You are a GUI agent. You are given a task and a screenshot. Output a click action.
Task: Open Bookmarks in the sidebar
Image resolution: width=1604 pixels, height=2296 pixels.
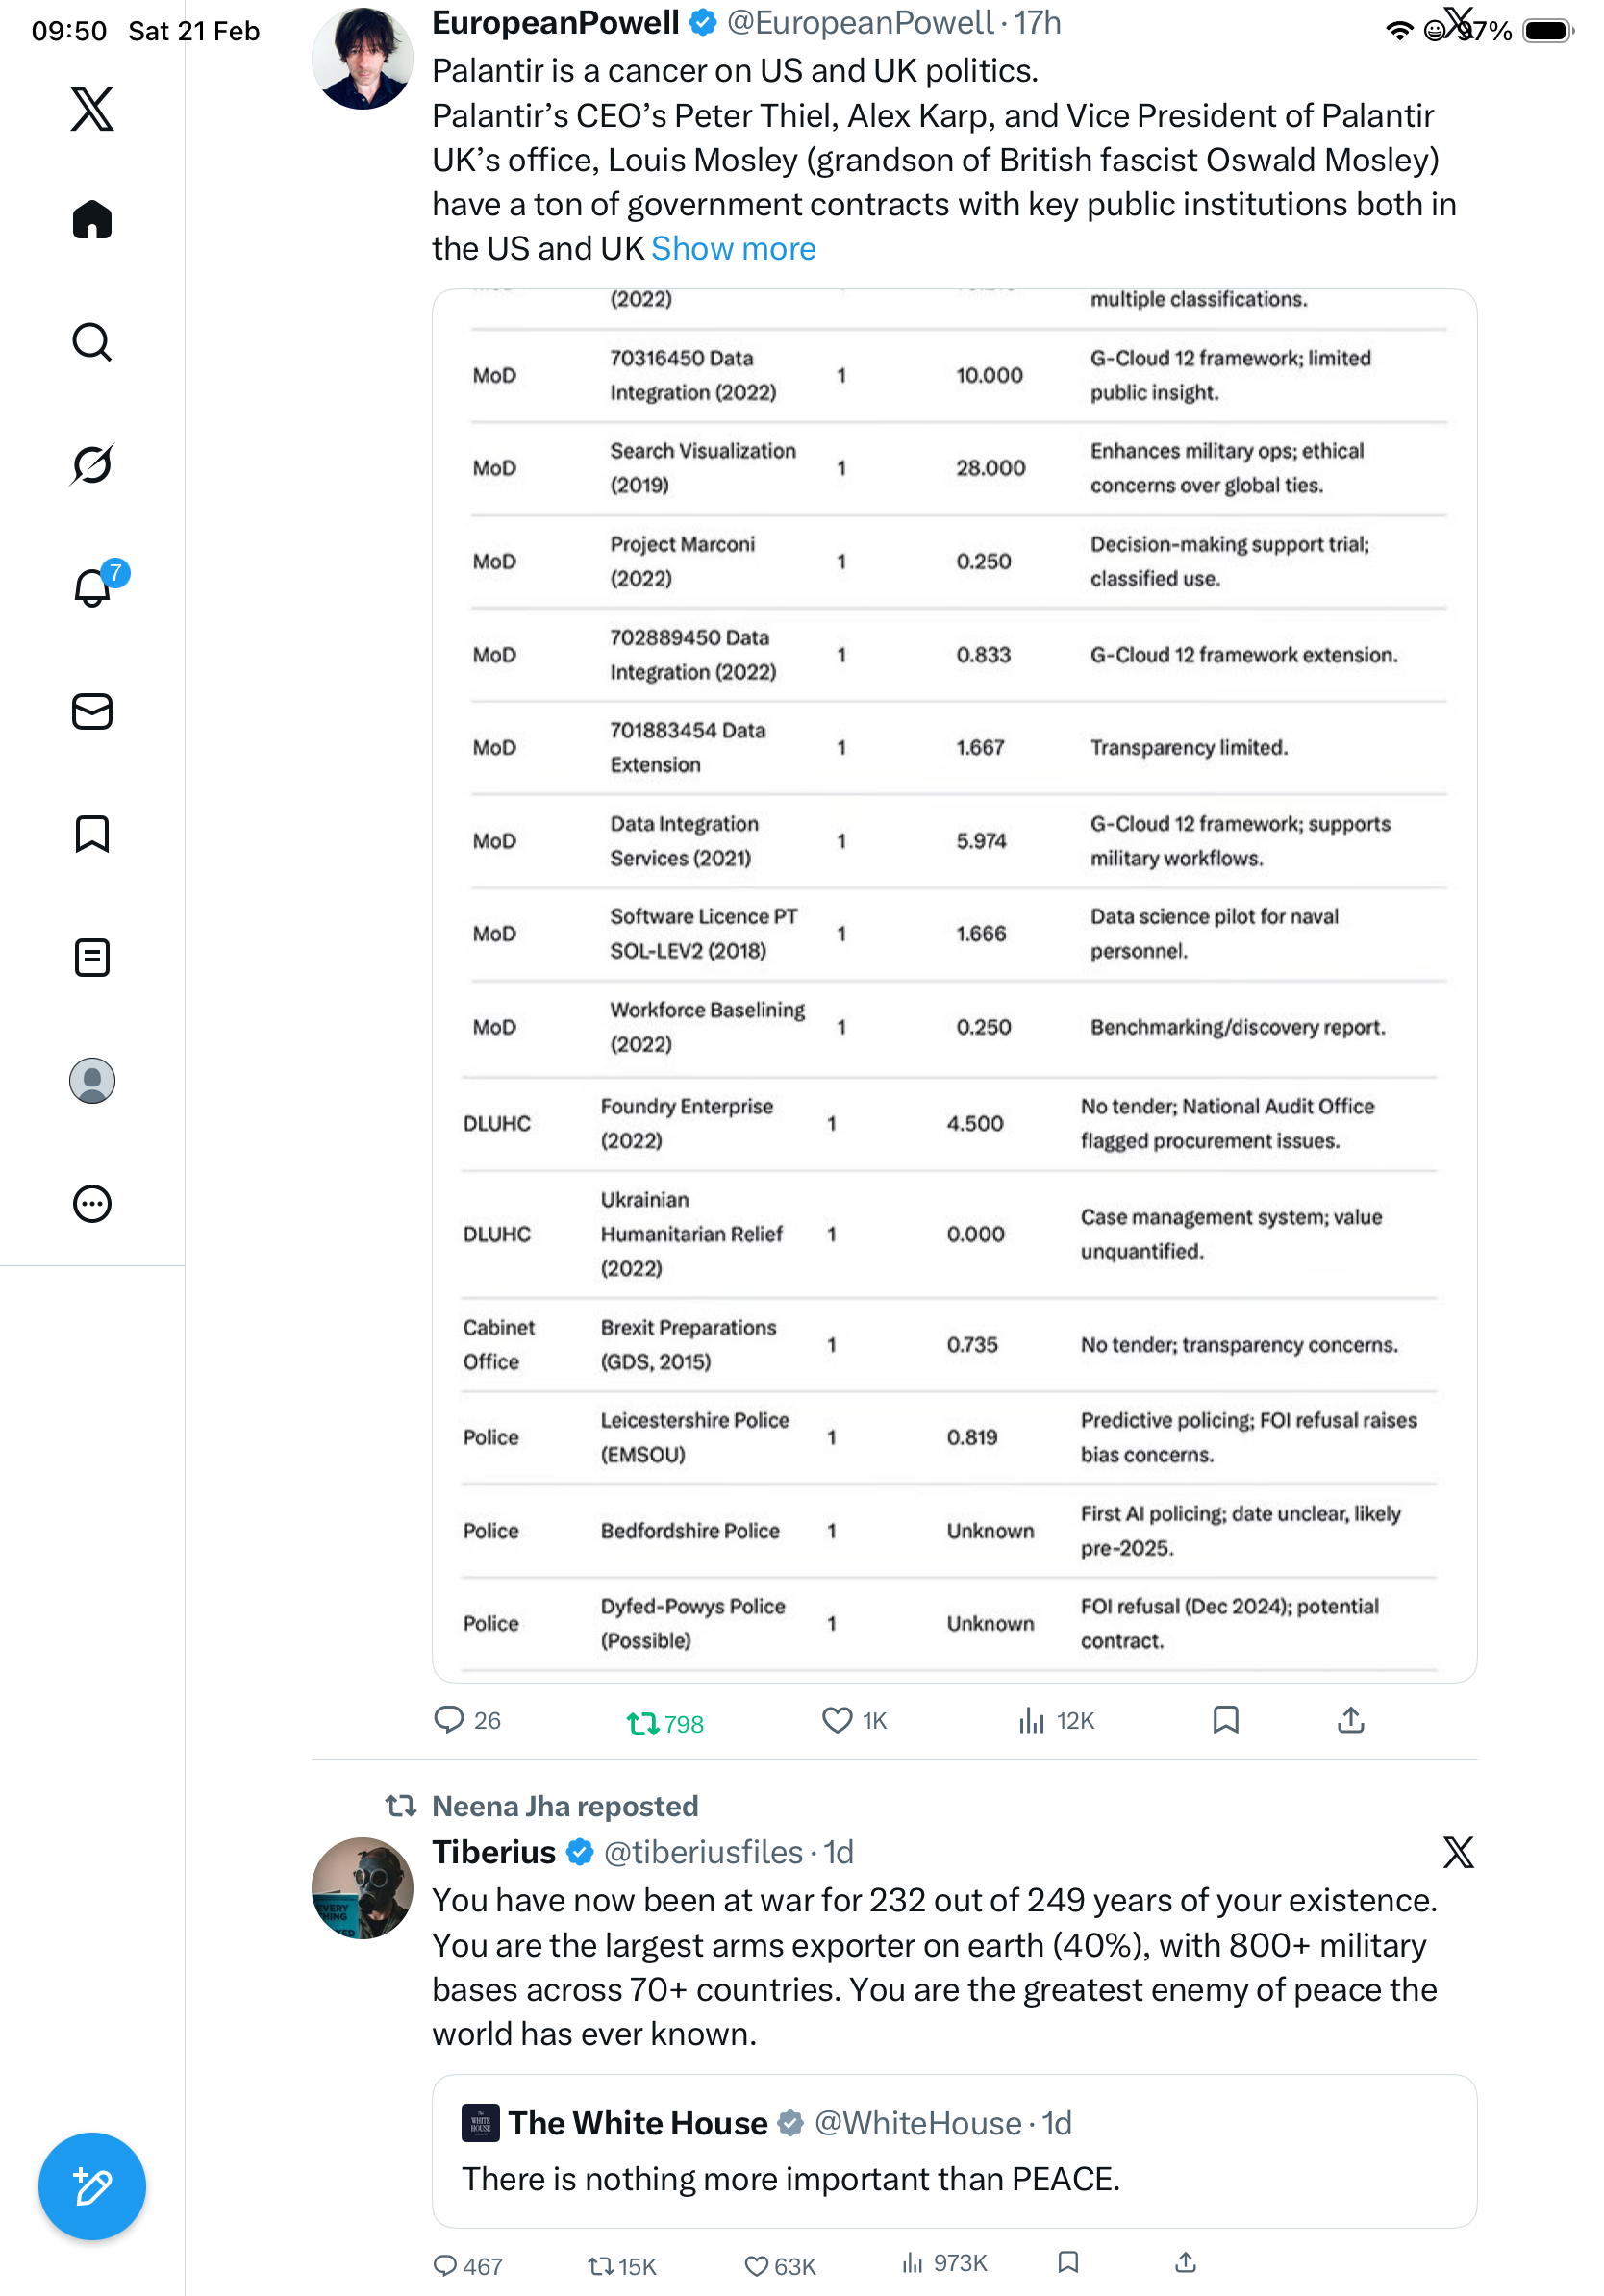[x=92, y=834]
